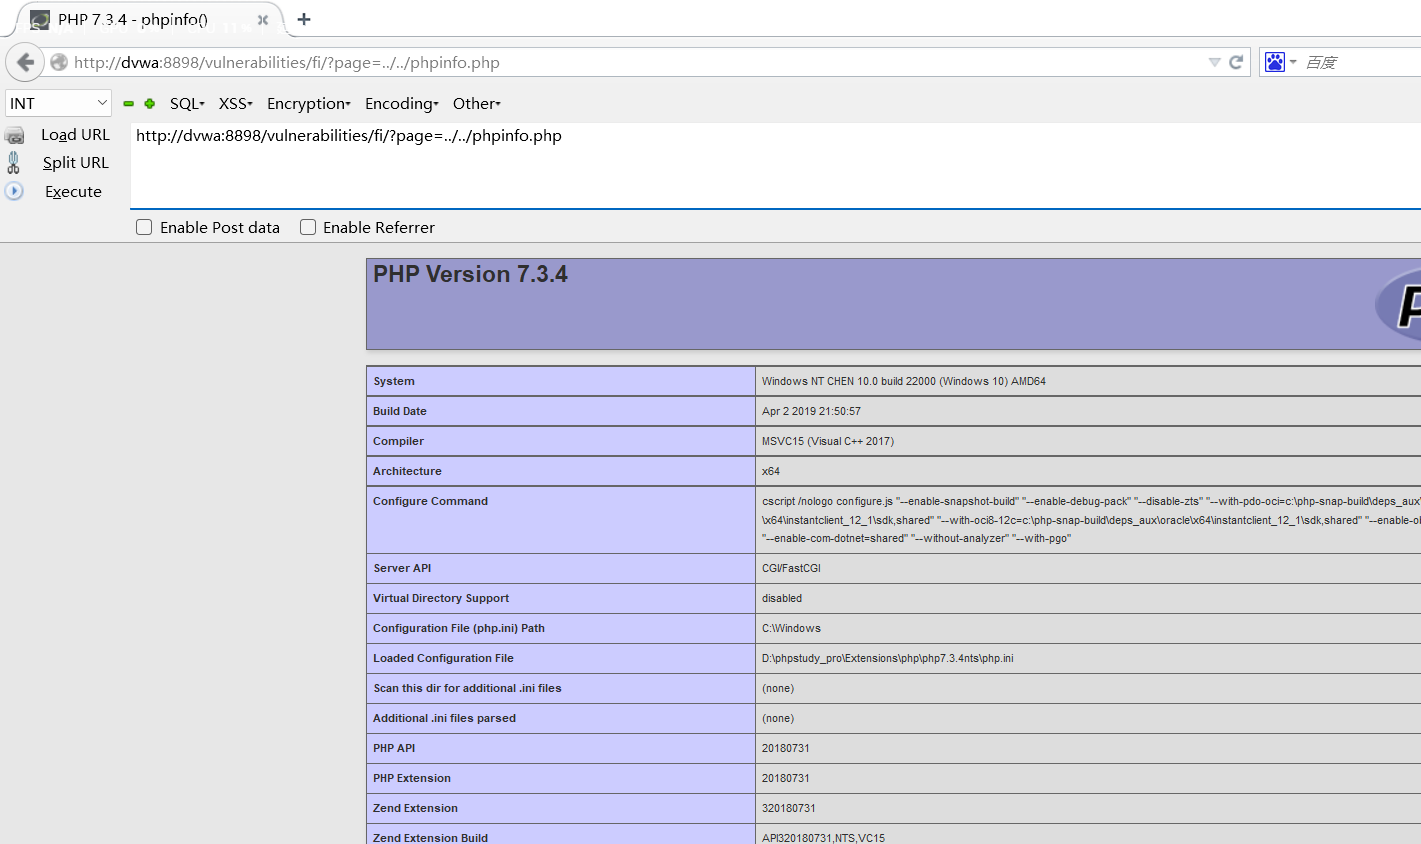Viewport: 1421px width, 844px height.
Task: Click the Load URL button label
Action: (x=75, y=135)
